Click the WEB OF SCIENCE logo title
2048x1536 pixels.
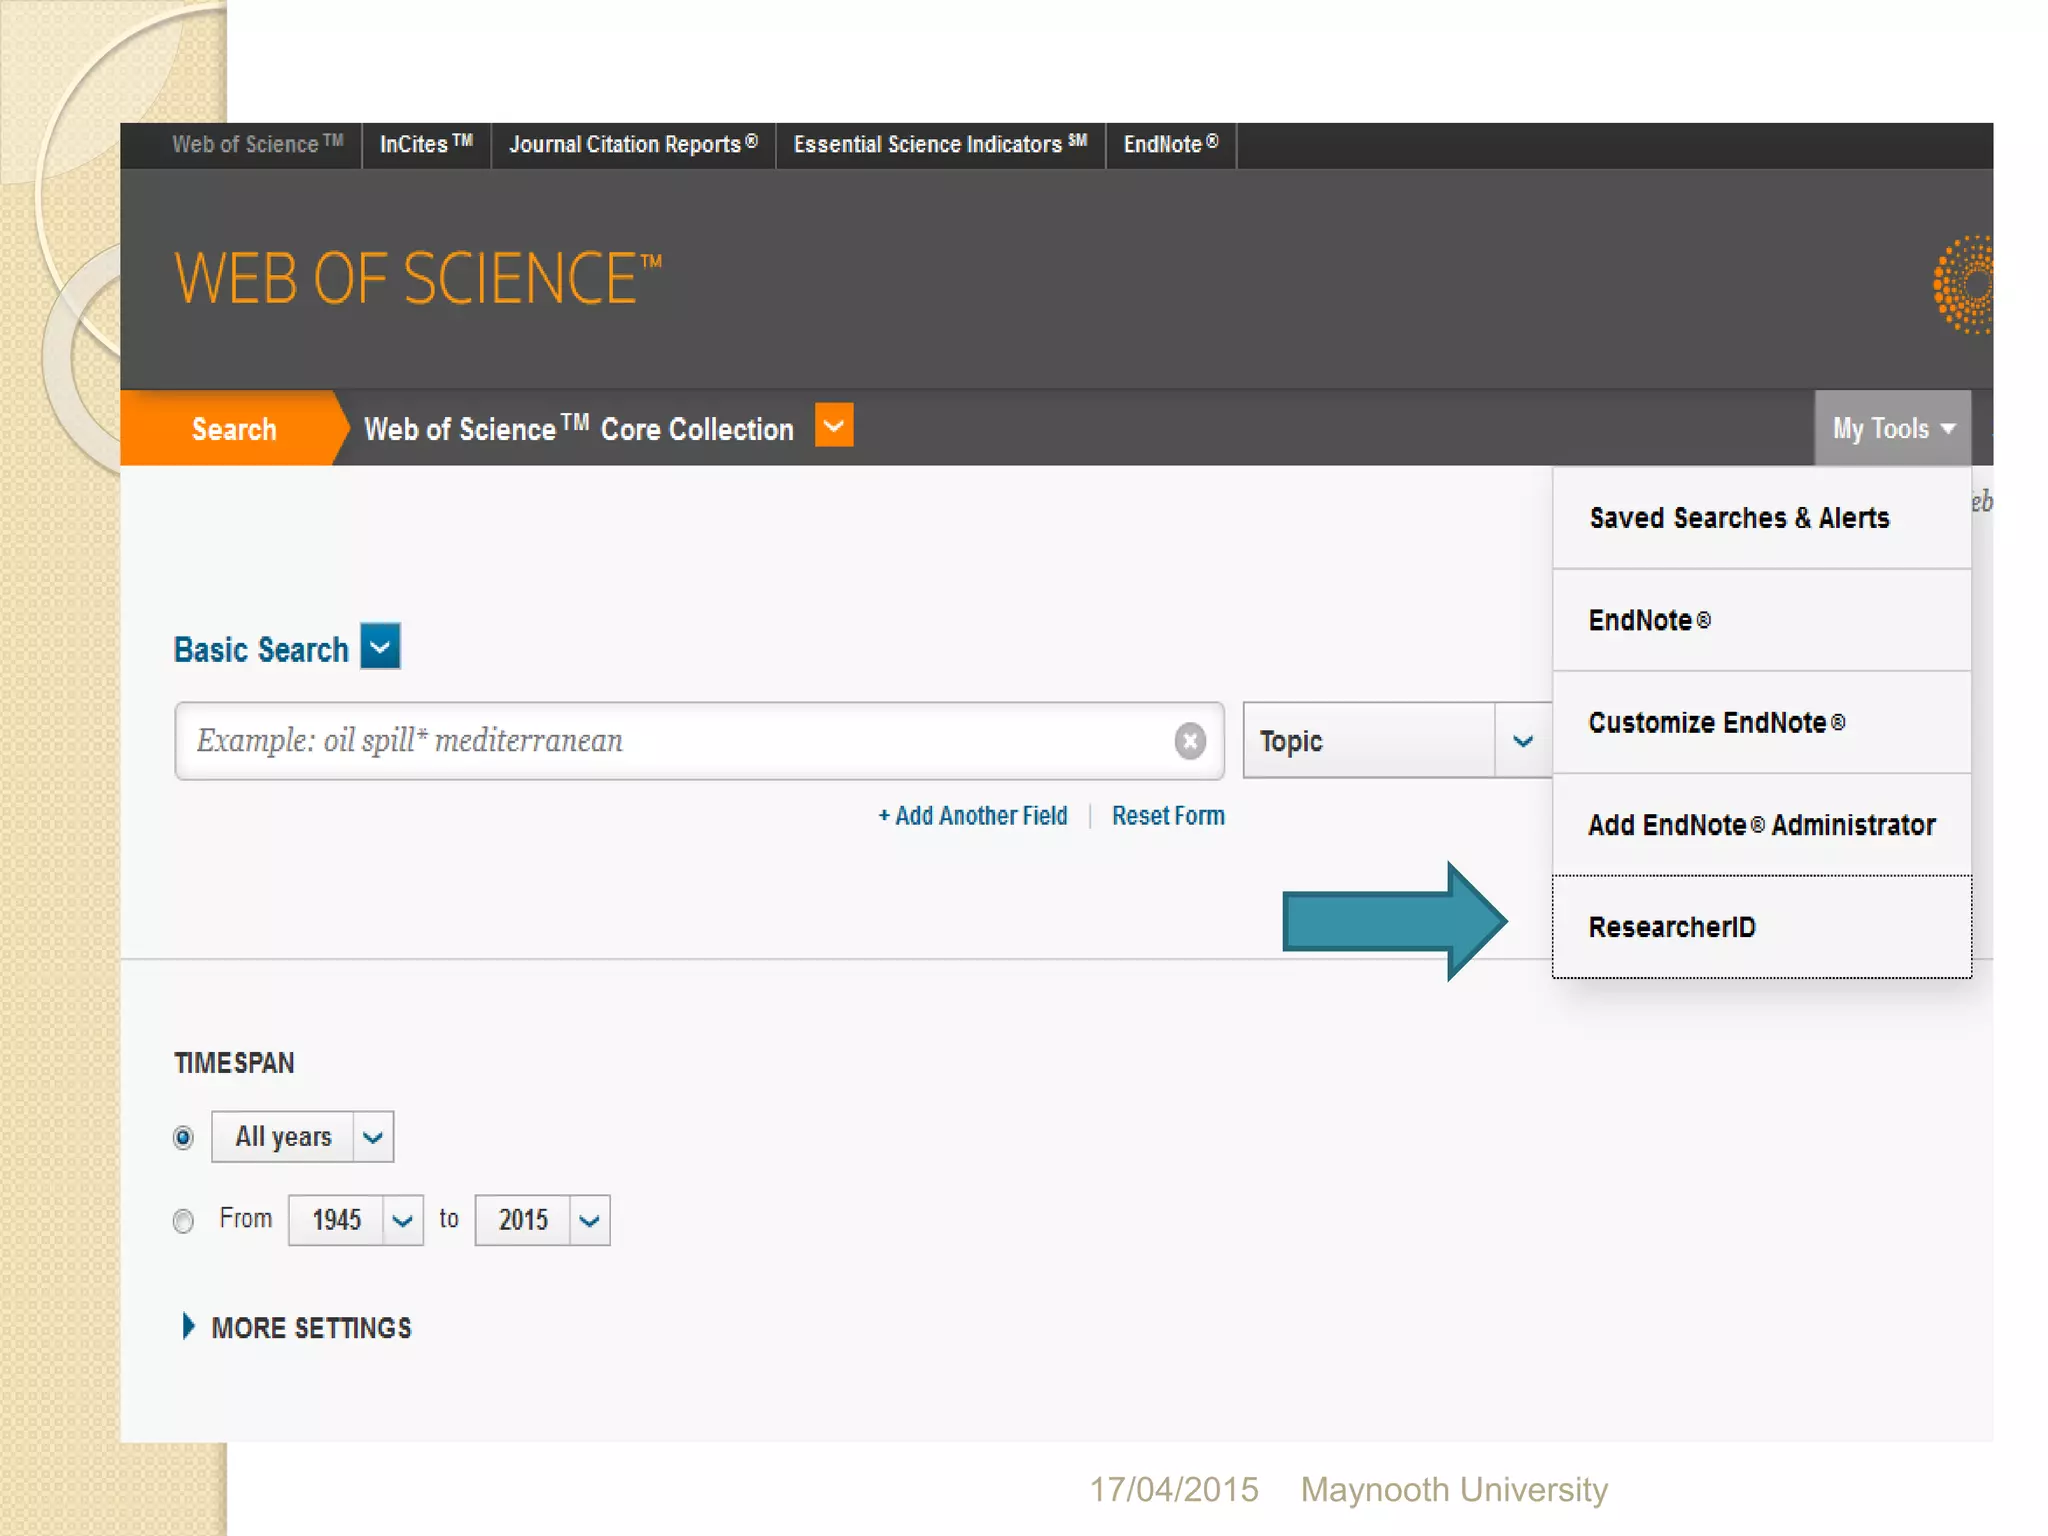tap(418, 279)
